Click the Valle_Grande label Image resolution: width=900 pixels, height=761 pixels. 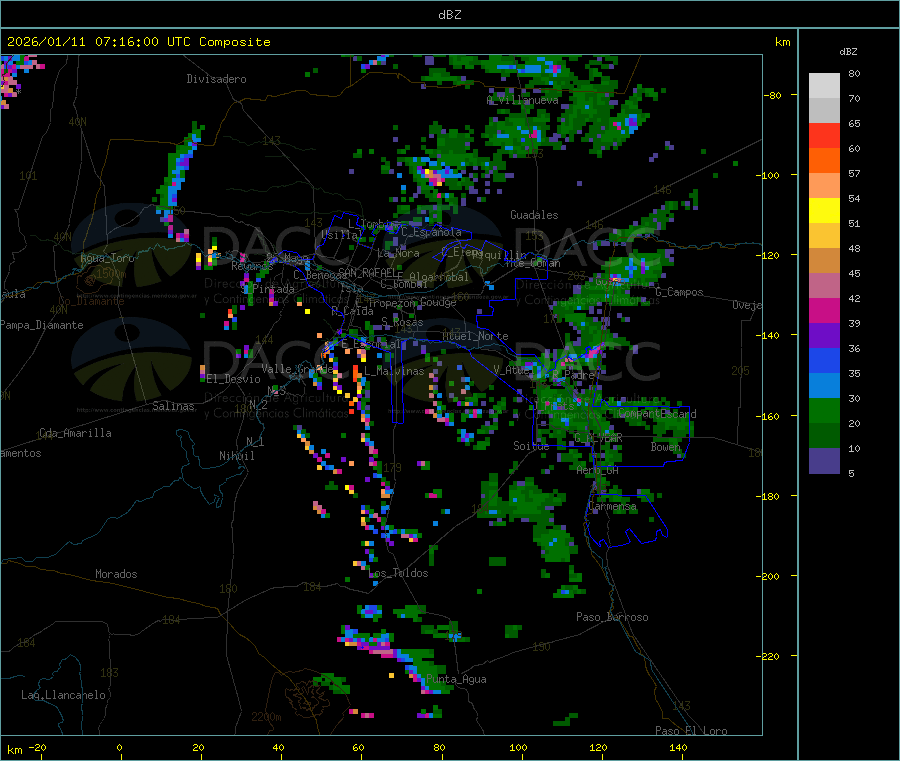pos(297,369)
